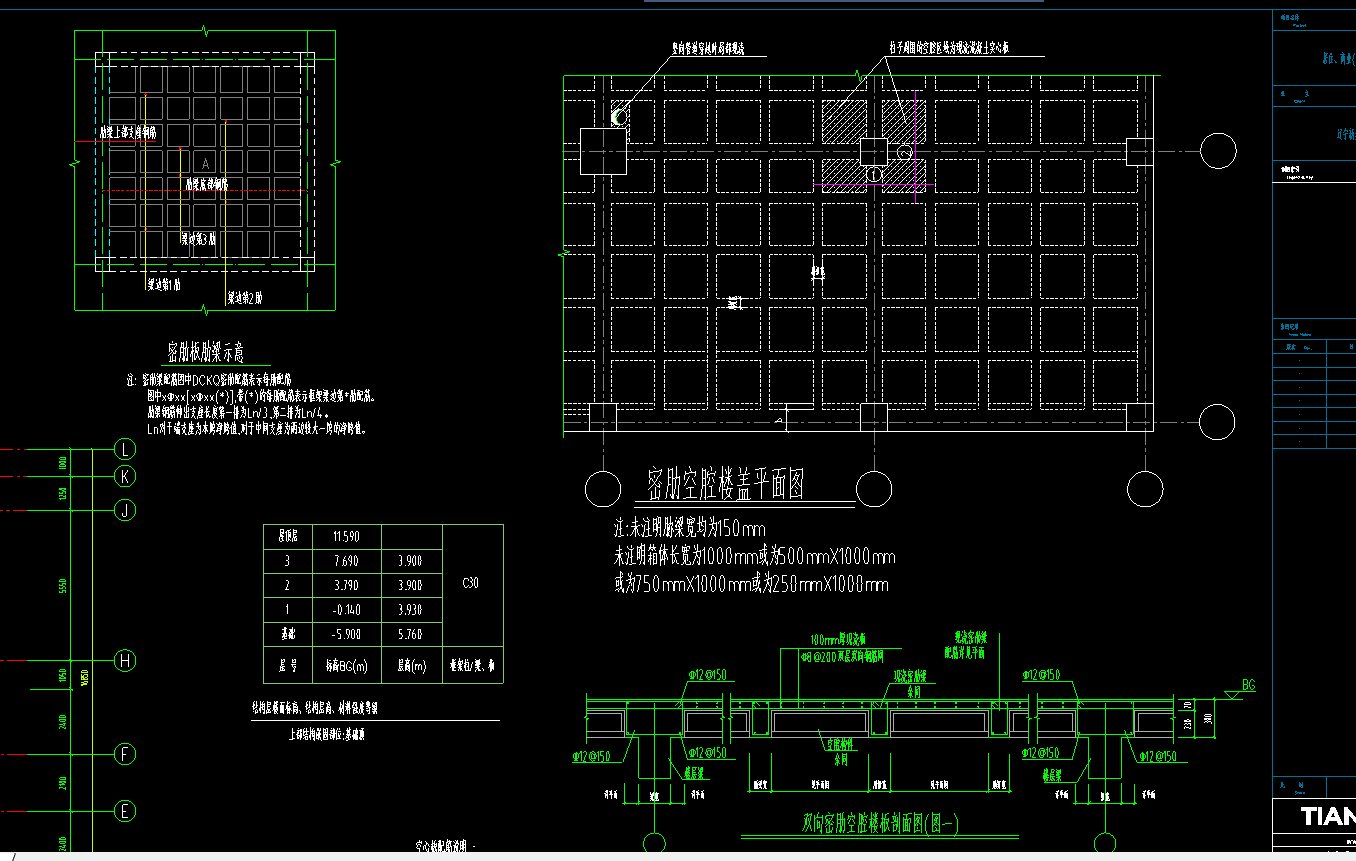Click the drawing title 密肋板肋梁示意

(x=205, y=351)
